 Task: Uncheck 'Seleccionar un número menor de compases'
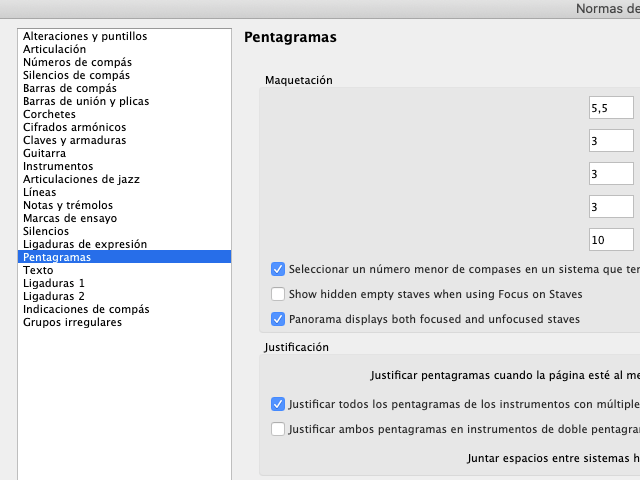click(x=278, y=269)
